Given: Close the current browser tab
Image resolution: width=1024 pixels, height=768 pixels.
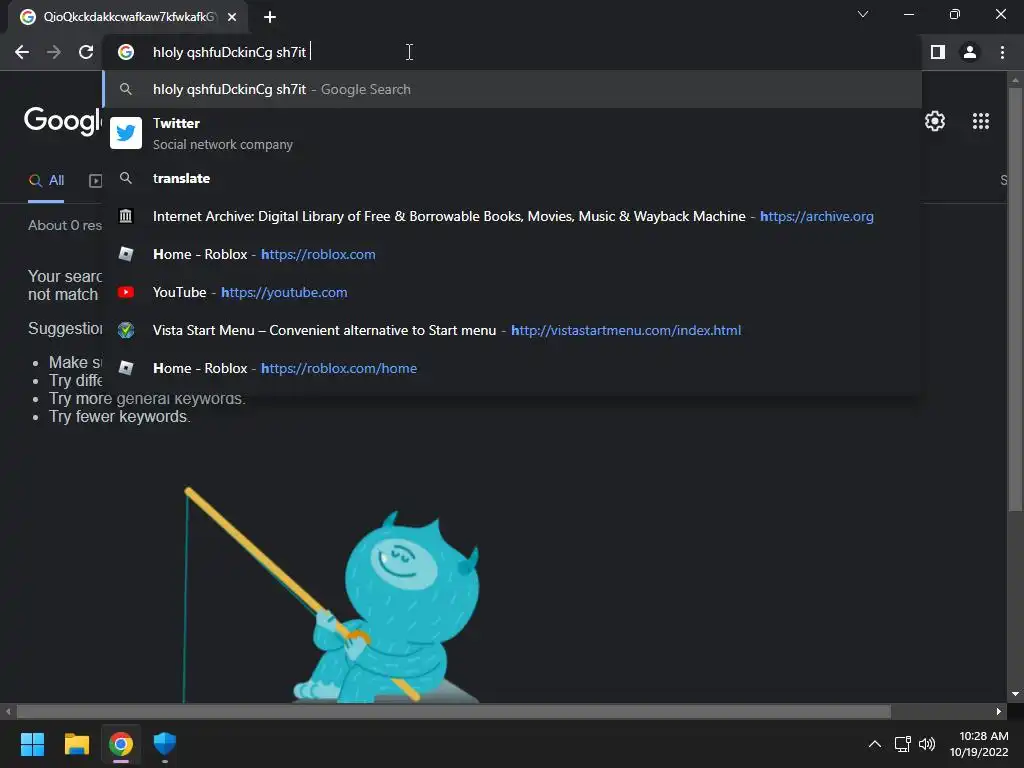Looking at the screenshot, I should (232, 17).
